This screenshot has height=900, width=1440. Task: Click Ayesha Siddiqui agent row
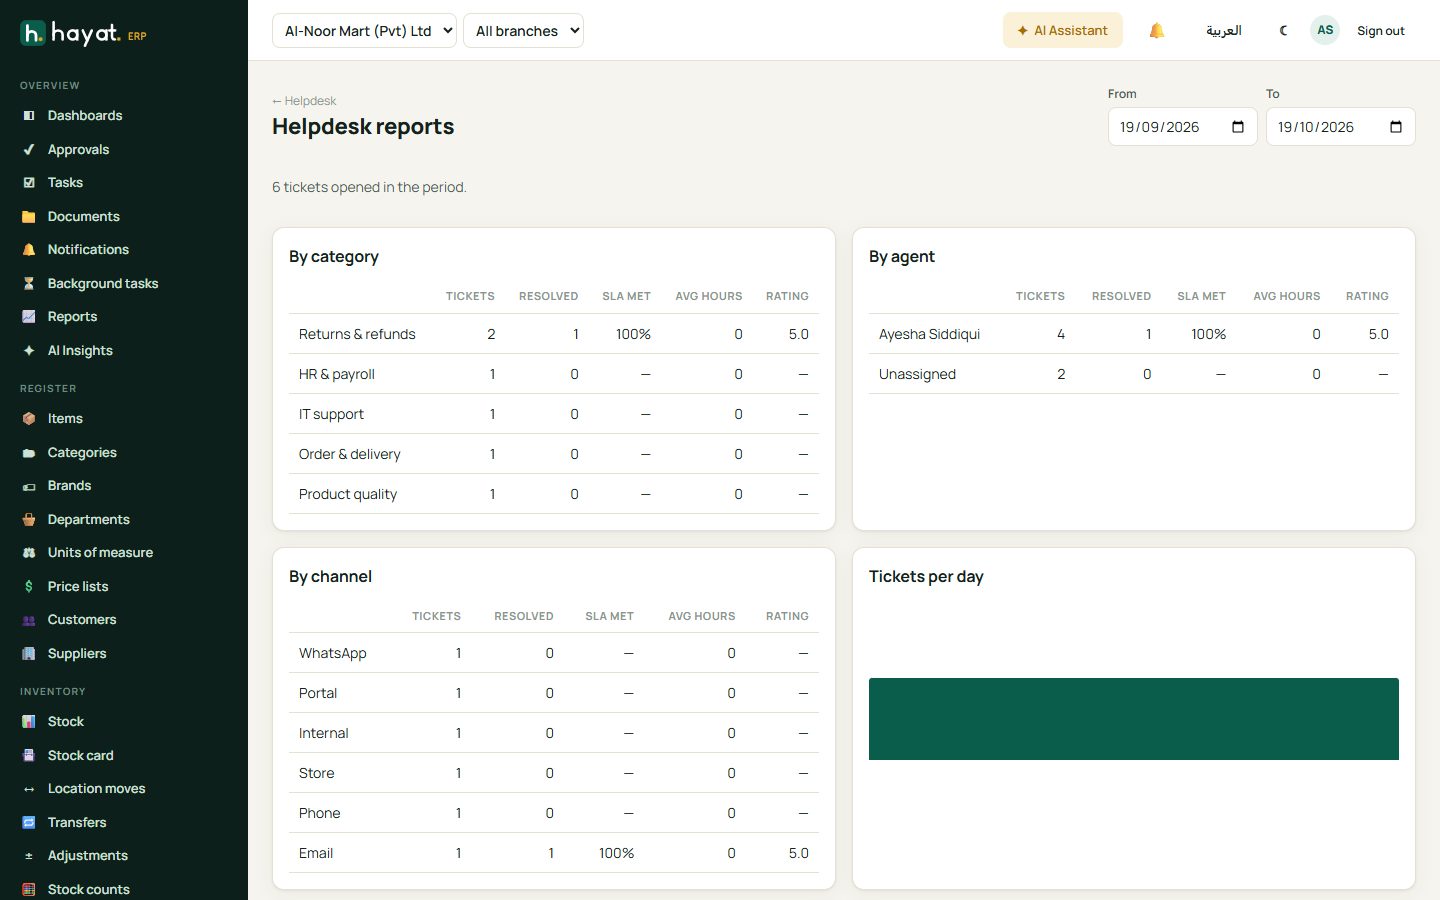pyautogui.click(x=1134, y=334)
